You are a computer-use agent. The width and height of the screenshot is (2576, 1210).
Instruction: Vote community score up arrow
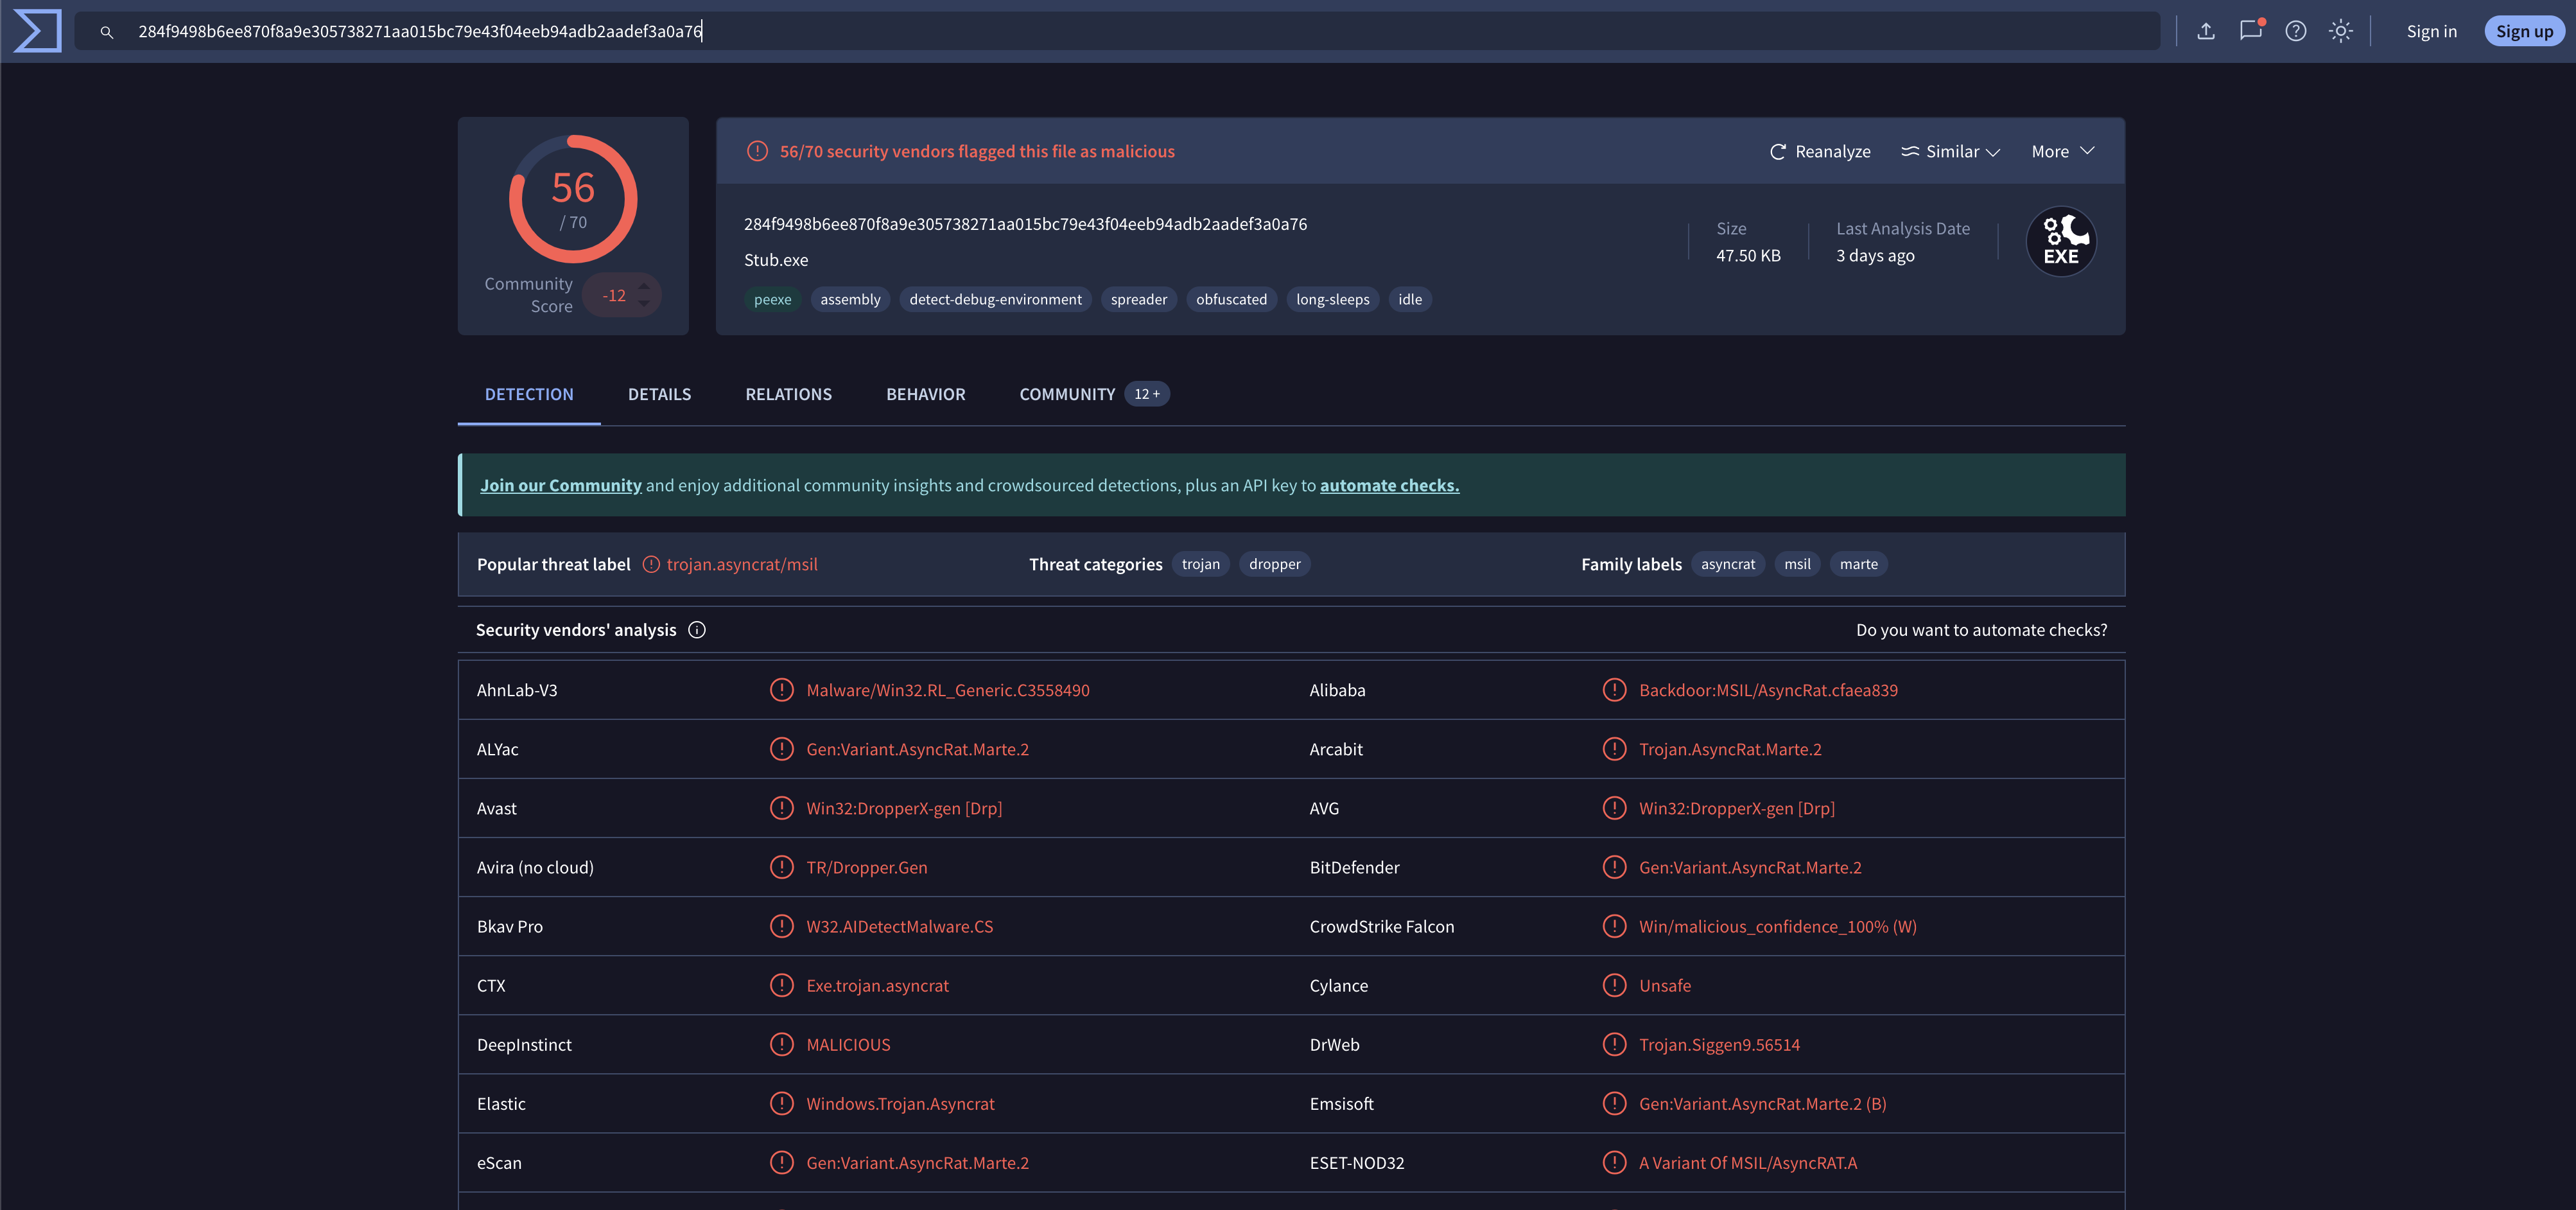pos(644,286)
